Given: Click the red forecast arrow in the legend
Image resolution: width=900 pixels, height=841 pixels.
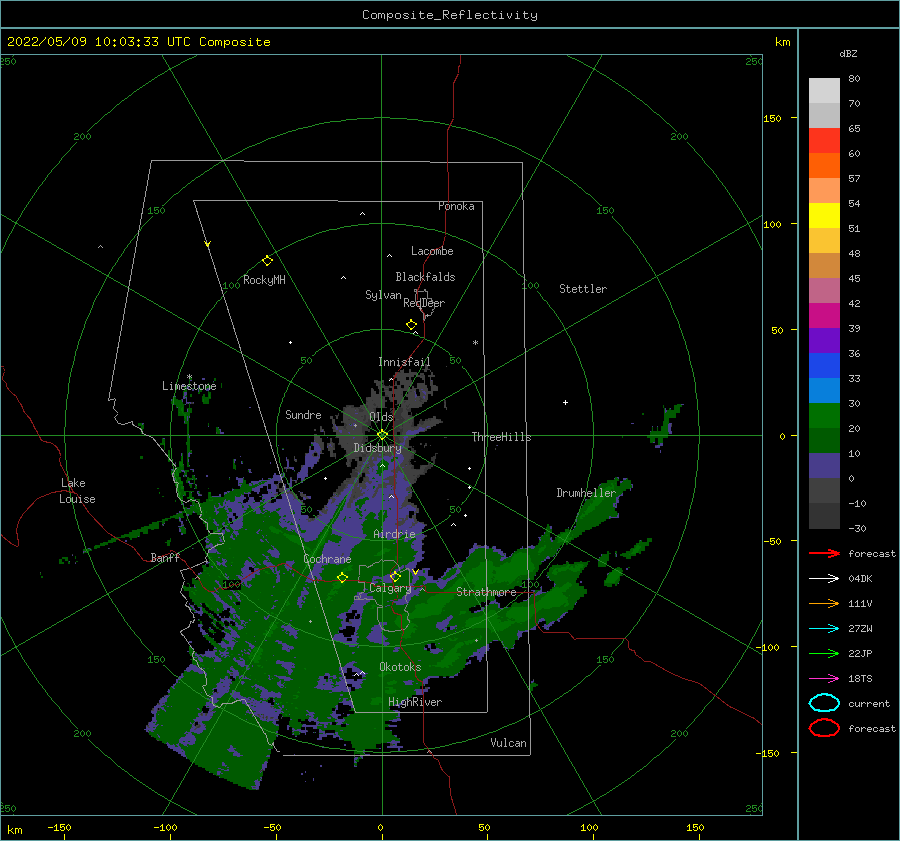Looking at the screenshot, I should coord(824,553).
